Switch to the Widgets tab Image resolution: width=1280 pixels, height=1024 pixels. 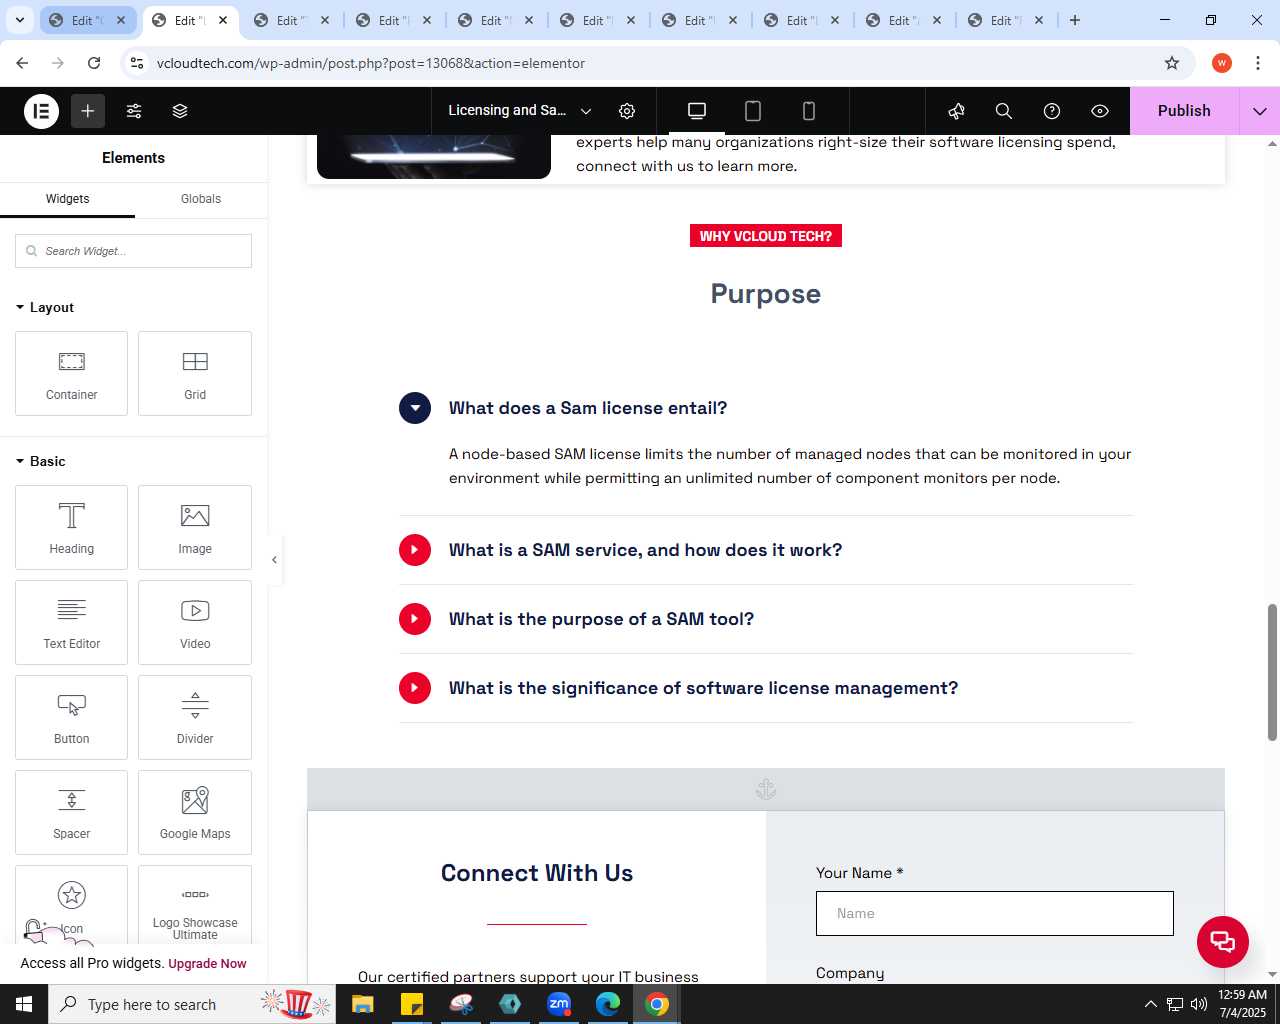pos(67,199)
